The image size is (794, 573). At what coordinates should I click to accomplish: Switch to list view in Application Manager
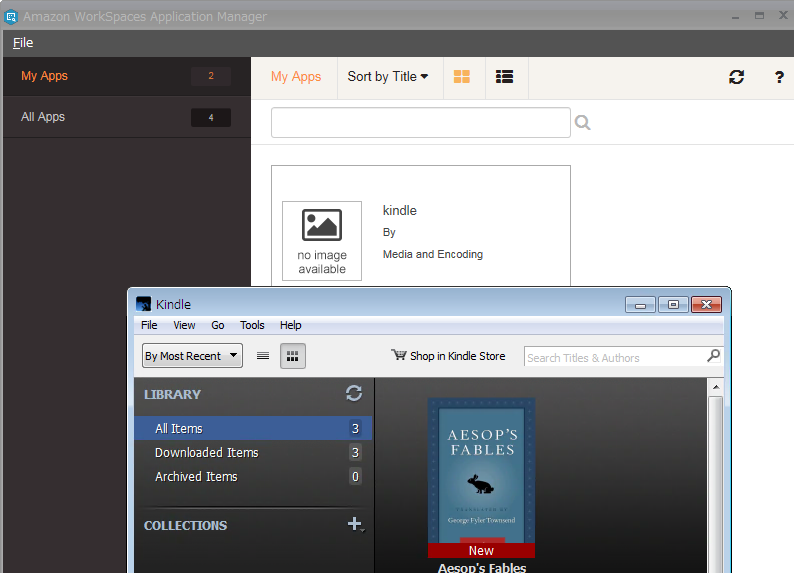pos(504,76)
